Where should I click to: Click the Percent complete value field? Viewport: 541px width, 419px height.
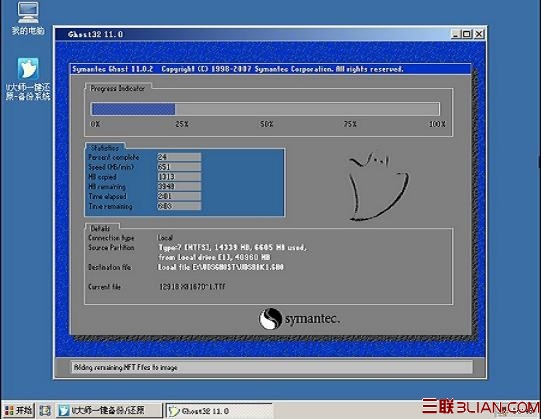click(179, 157)
